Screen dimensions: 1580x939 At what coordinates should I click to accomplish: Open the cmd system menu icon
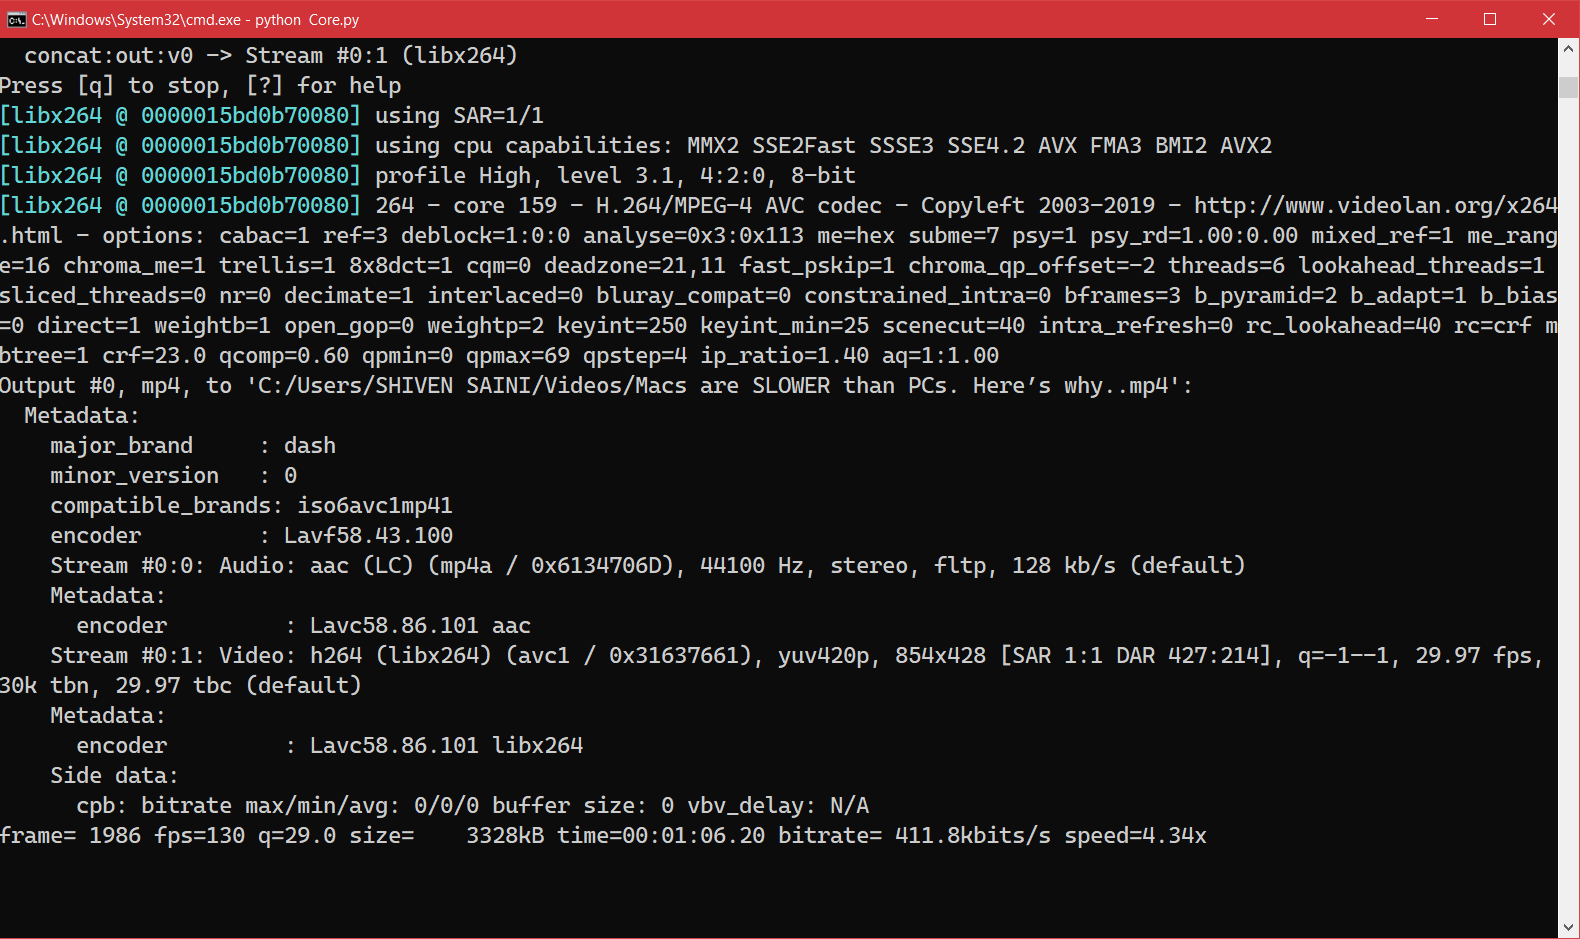(x=16, y=19)
